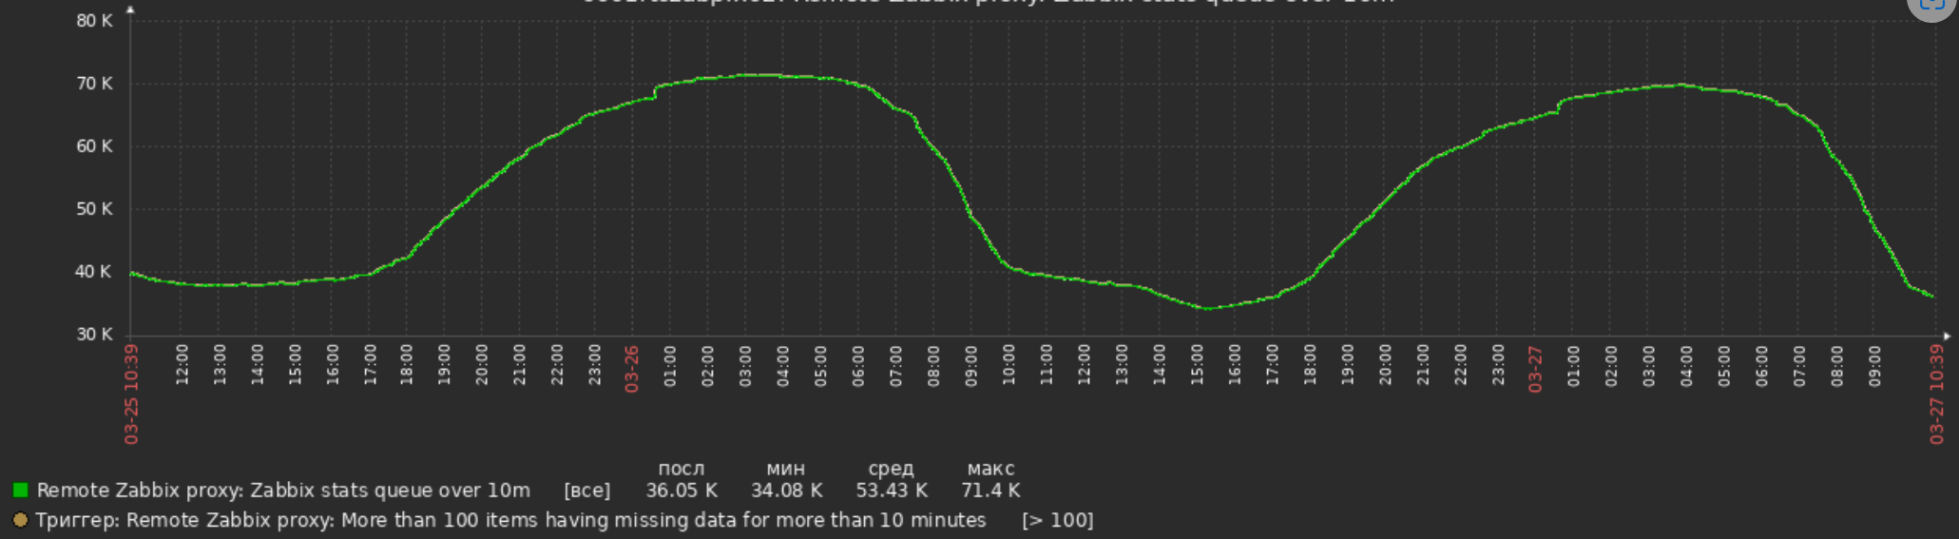Click the minimum value '34.08 K'
This screenshot has width=1959, height=539.
[x=787, y=491]
